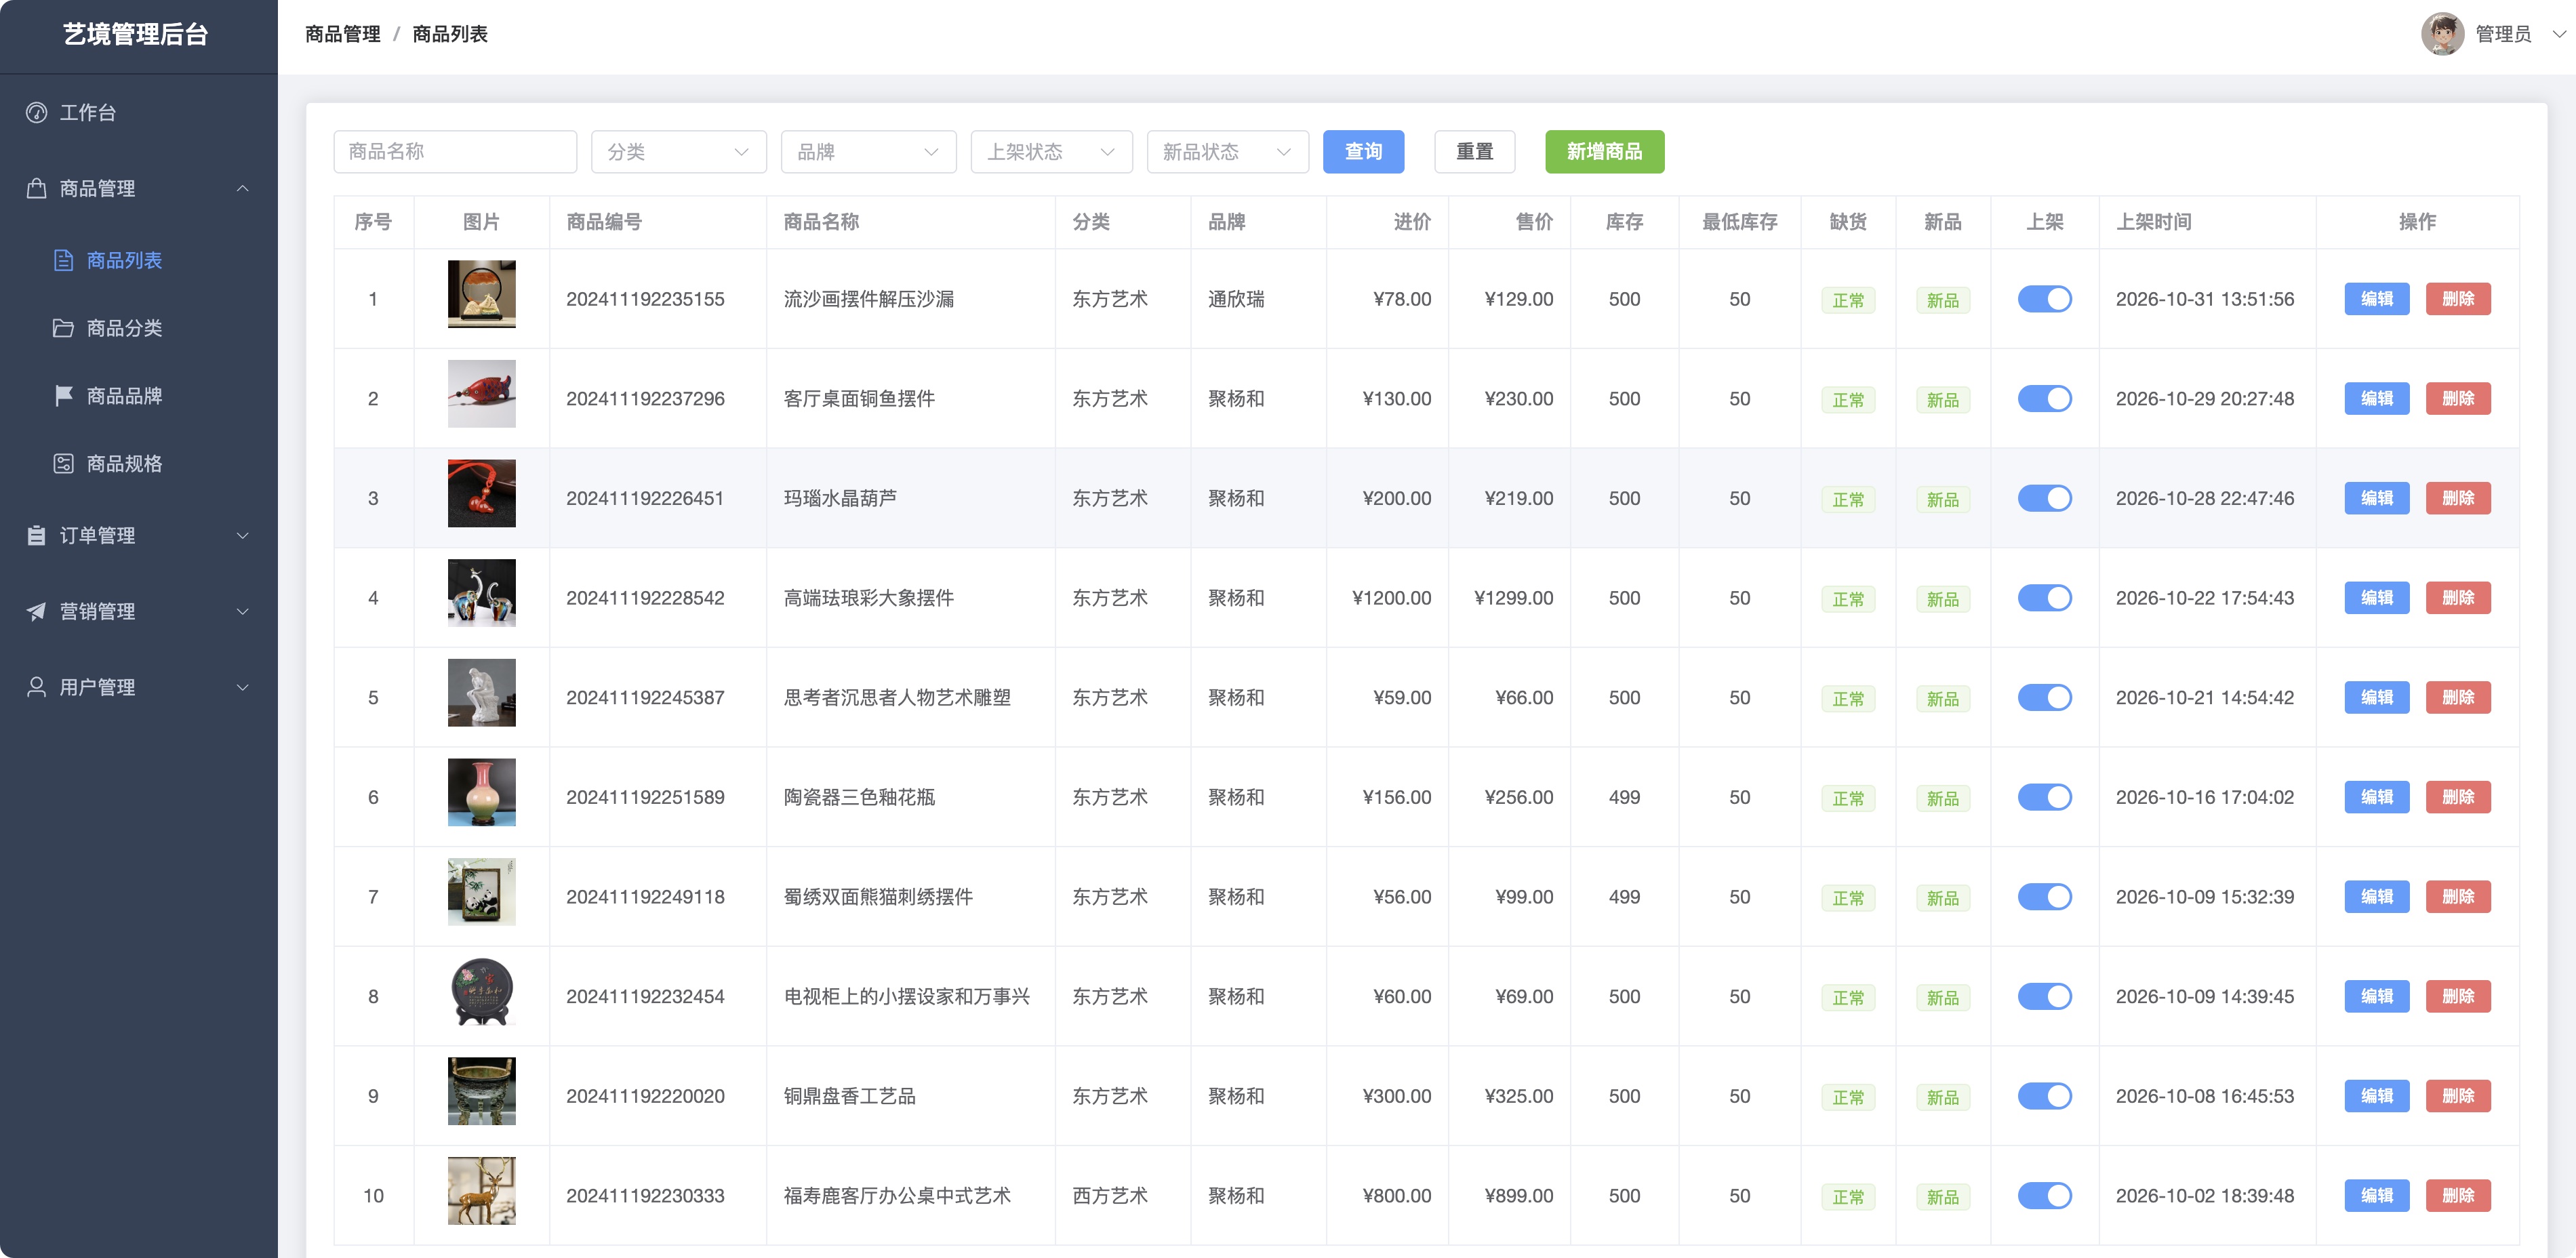Image resolution: width=2576 pixels, height=1258 pixels.
Task: Click the 新增商品 button
Action: point(1604,152)
